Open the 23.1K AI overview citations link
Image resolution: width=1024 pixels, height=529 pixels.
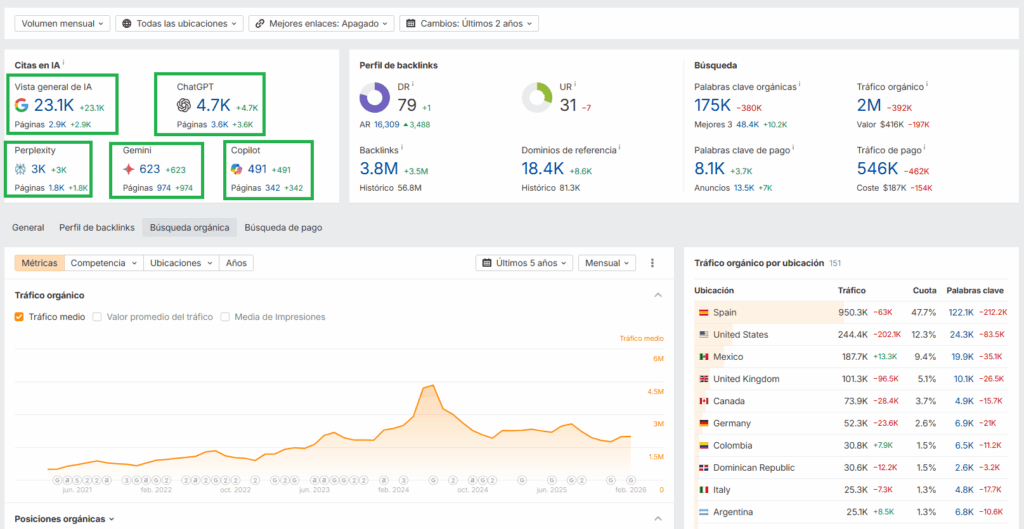[x=54, y=105]
